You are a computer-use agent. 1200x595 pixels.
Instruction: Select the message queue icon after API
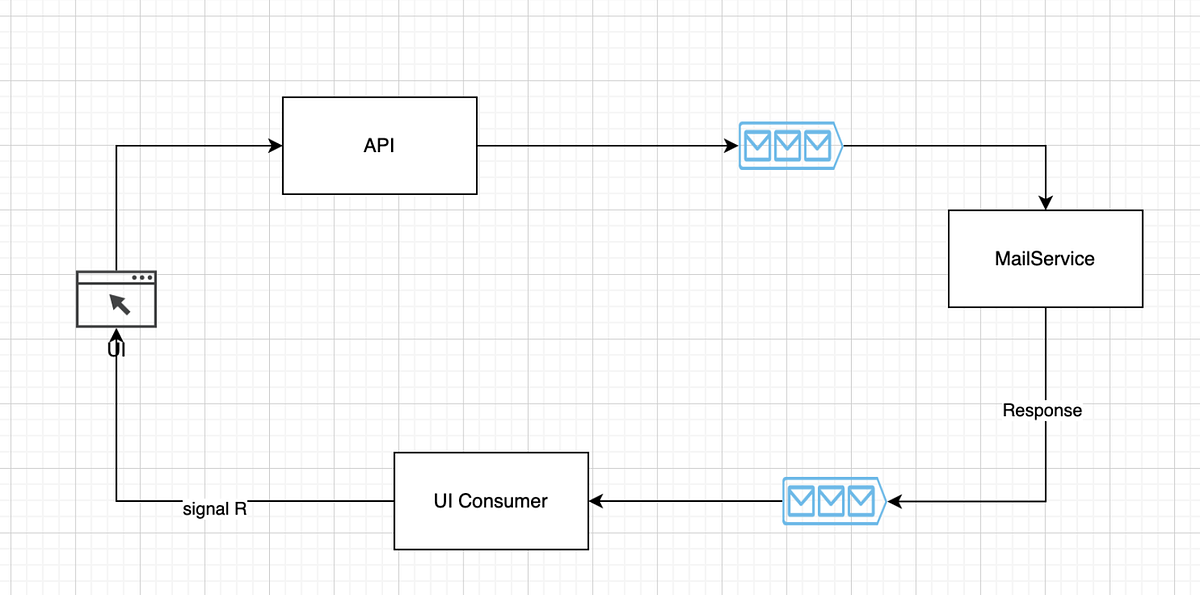[x=790, y=146]
